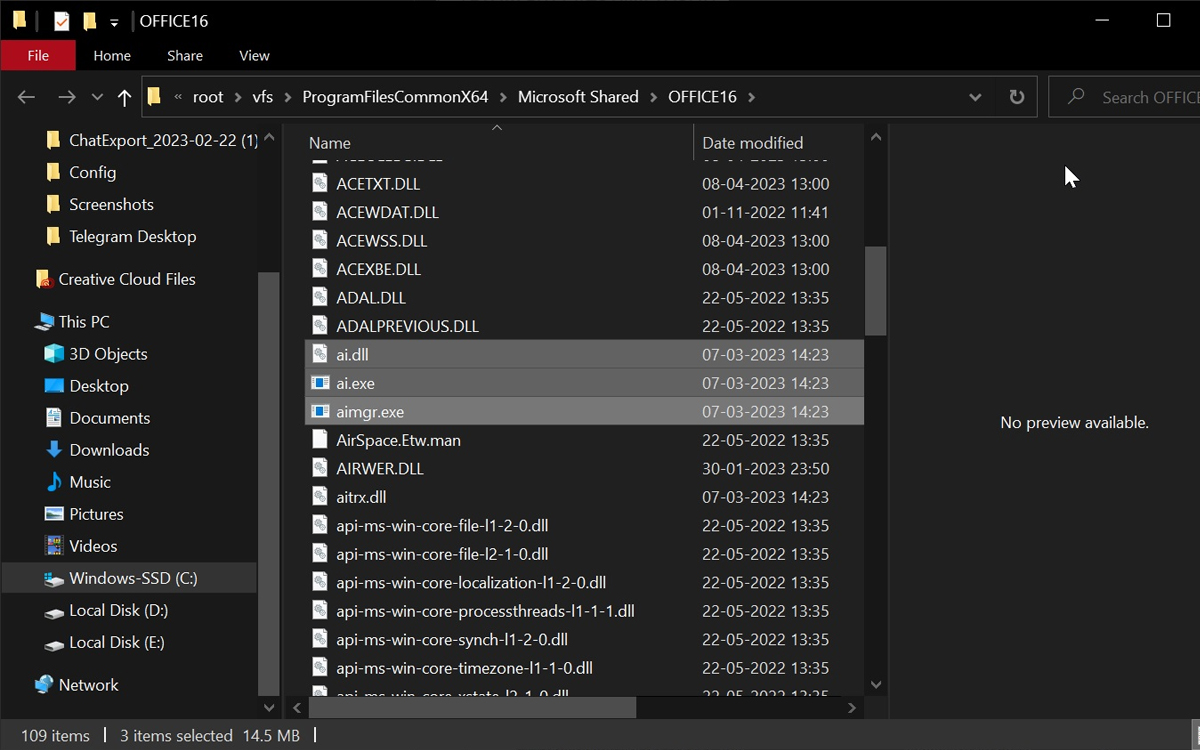Open Creative Cloud Files in sidebar
Screen dimensions: 1200x750
point(127,279)
